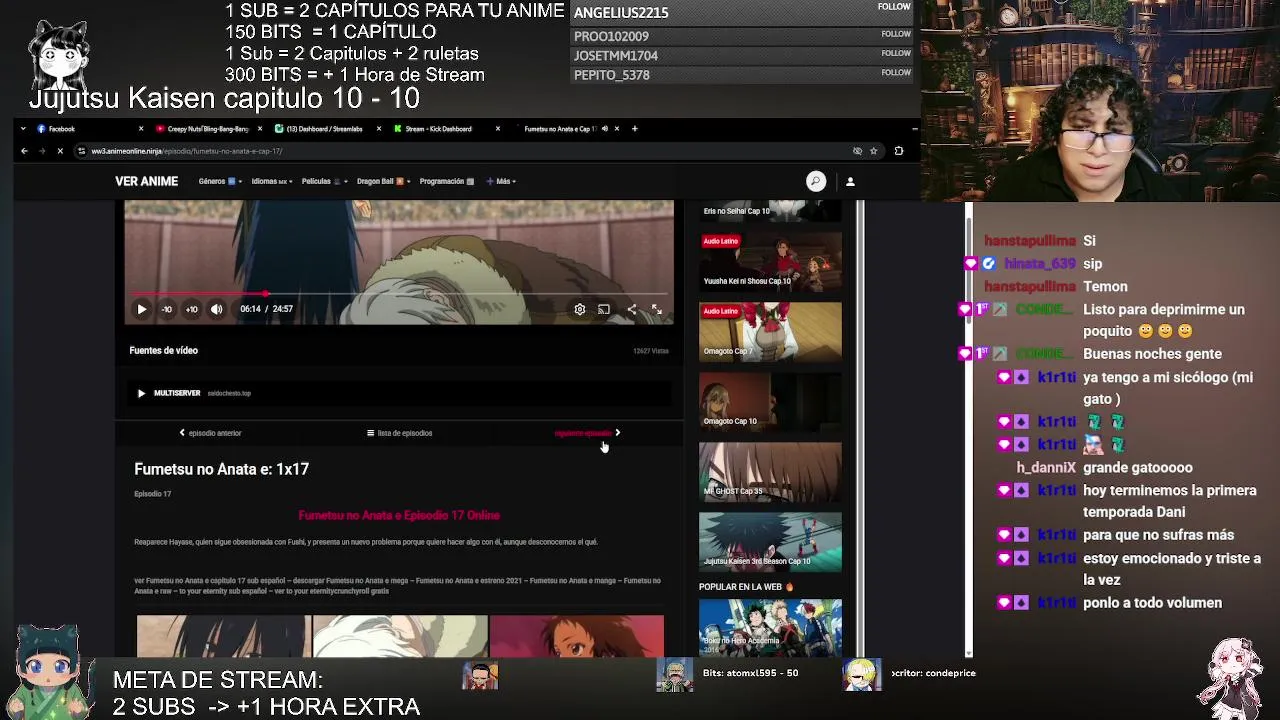
Task: Open Omagoto Cap 7 thumbnail
Action: [770, 331]
